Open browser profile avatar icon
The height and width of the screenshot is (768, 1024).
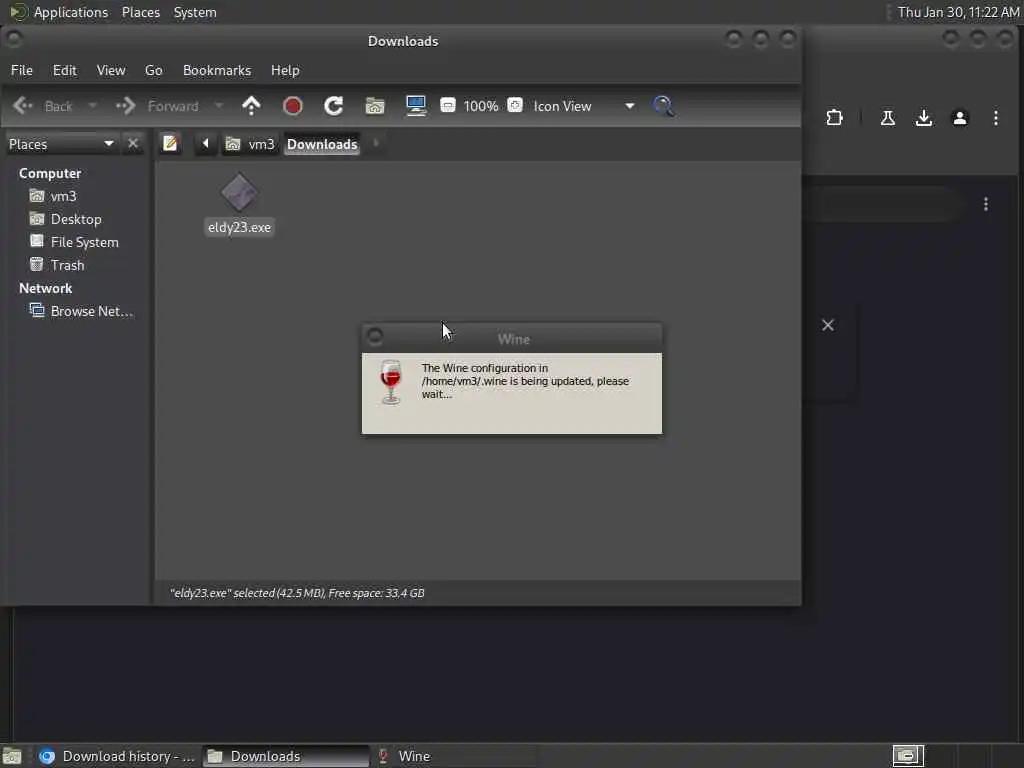[x=959, y=118]
